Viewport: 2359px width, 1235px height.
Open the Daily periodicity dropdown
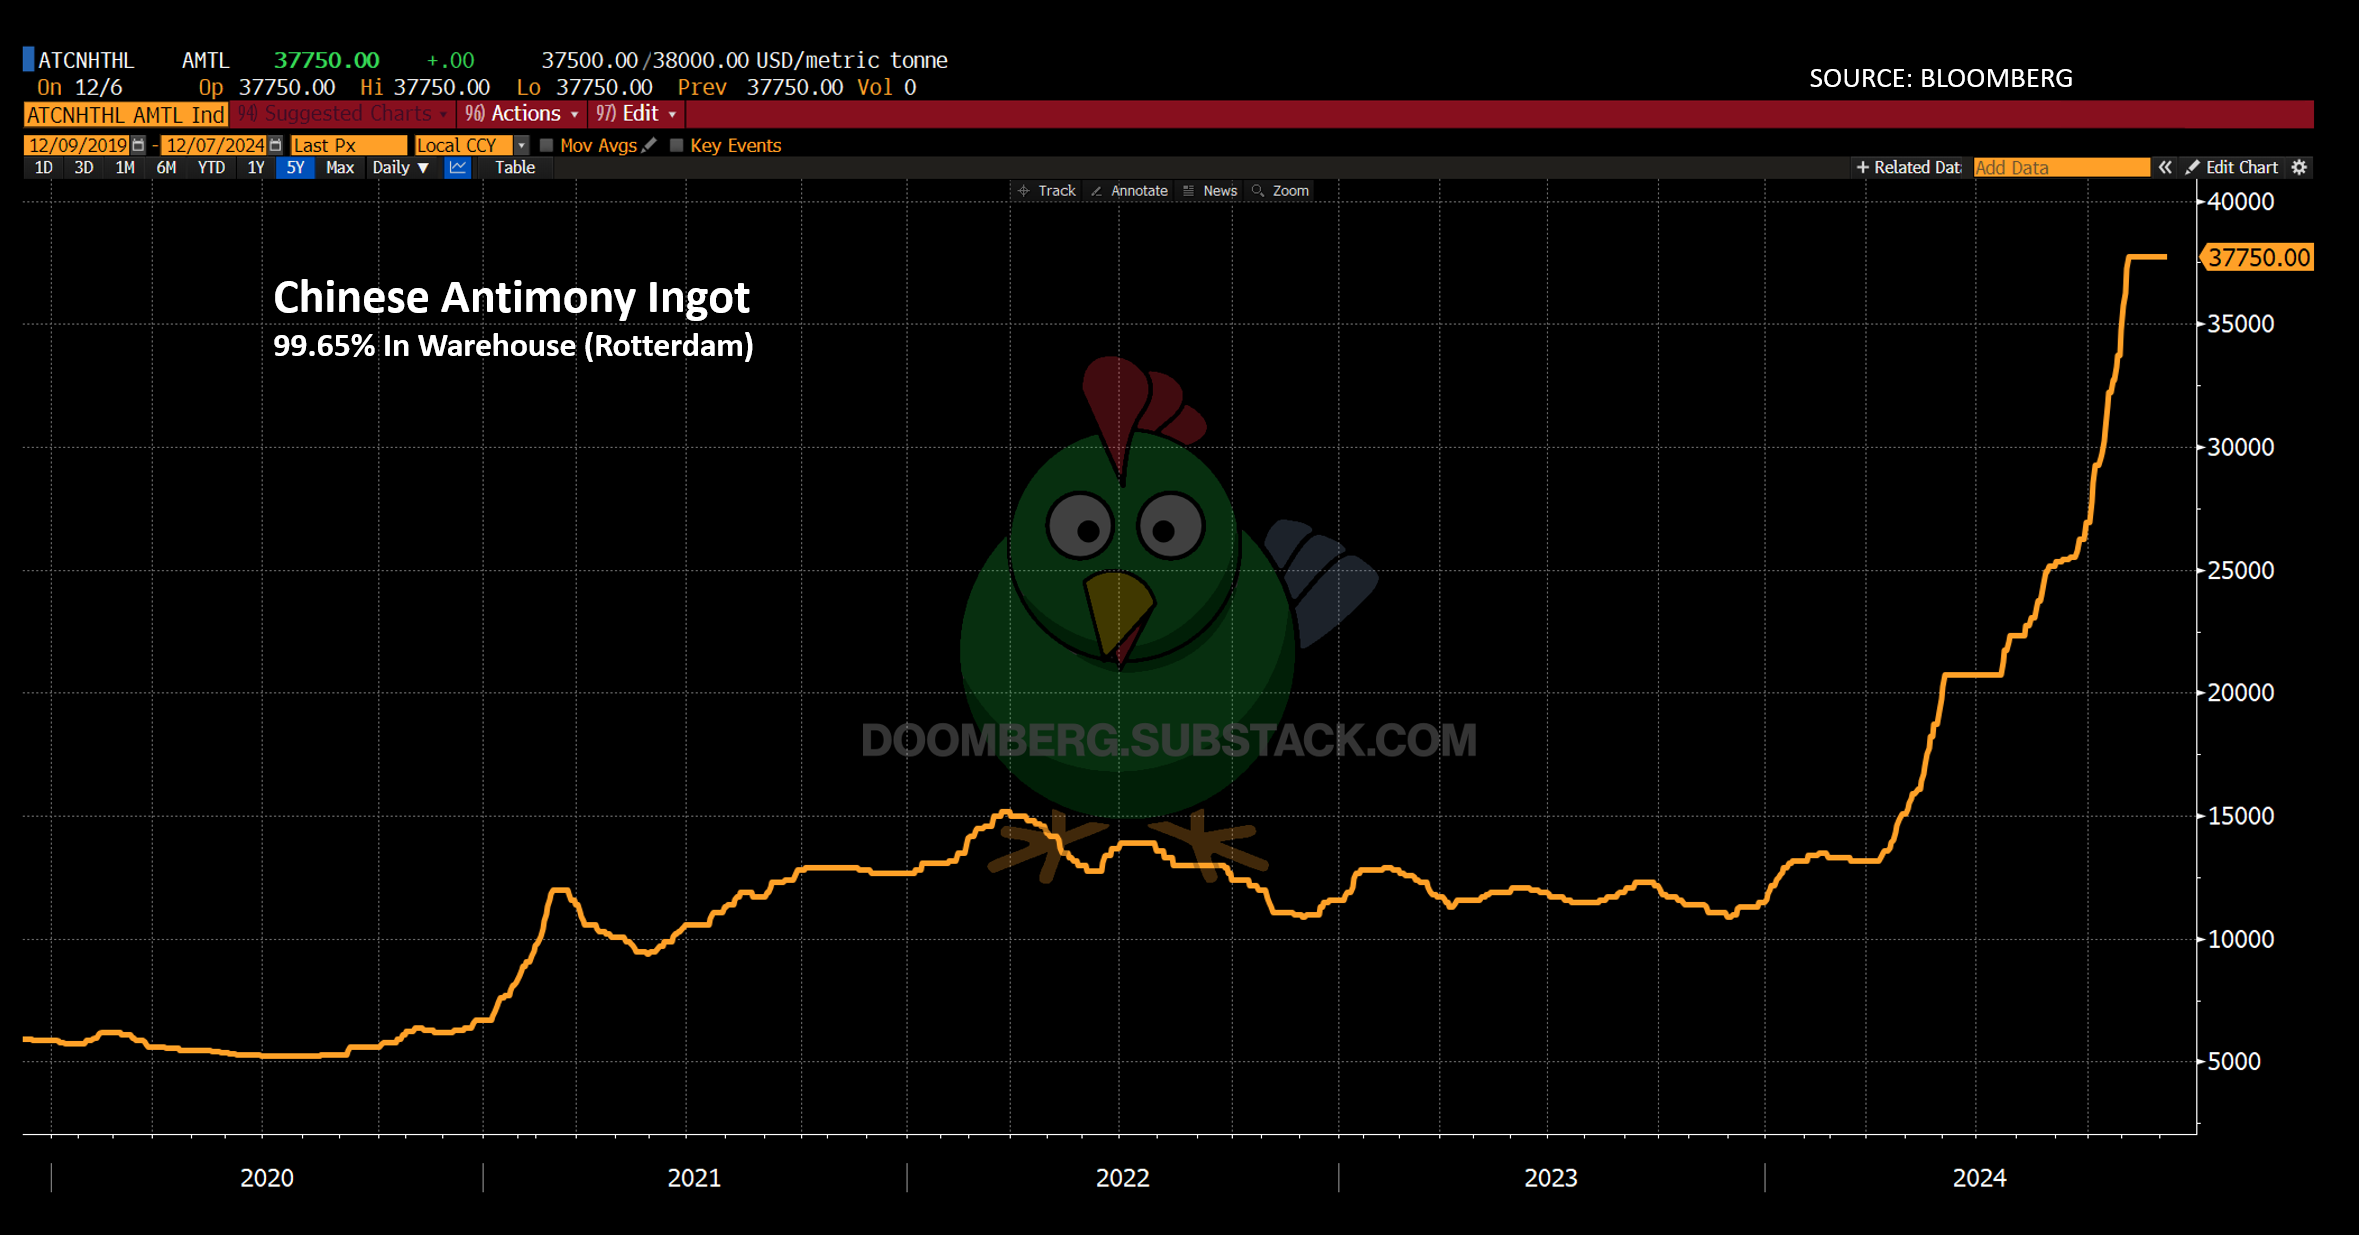400,167
